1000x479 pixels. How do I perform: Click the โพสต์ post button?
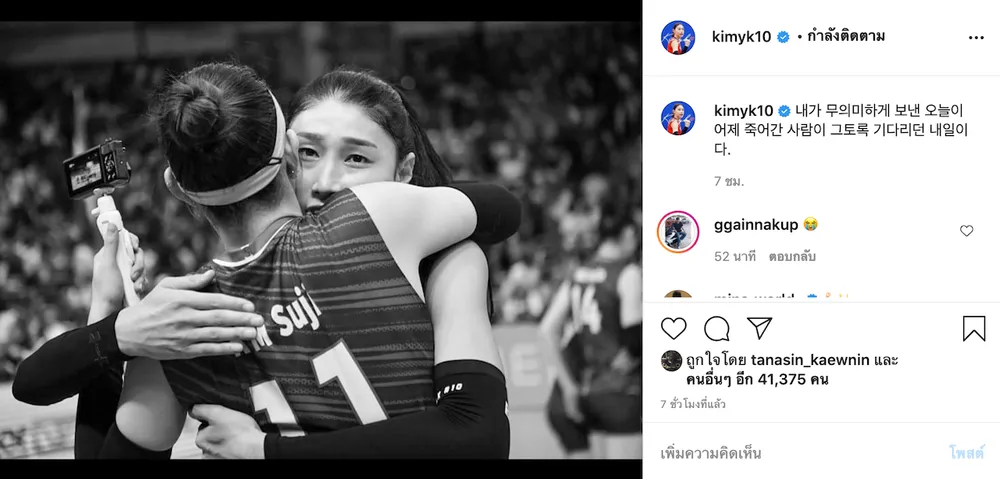[x=967, y=453]
